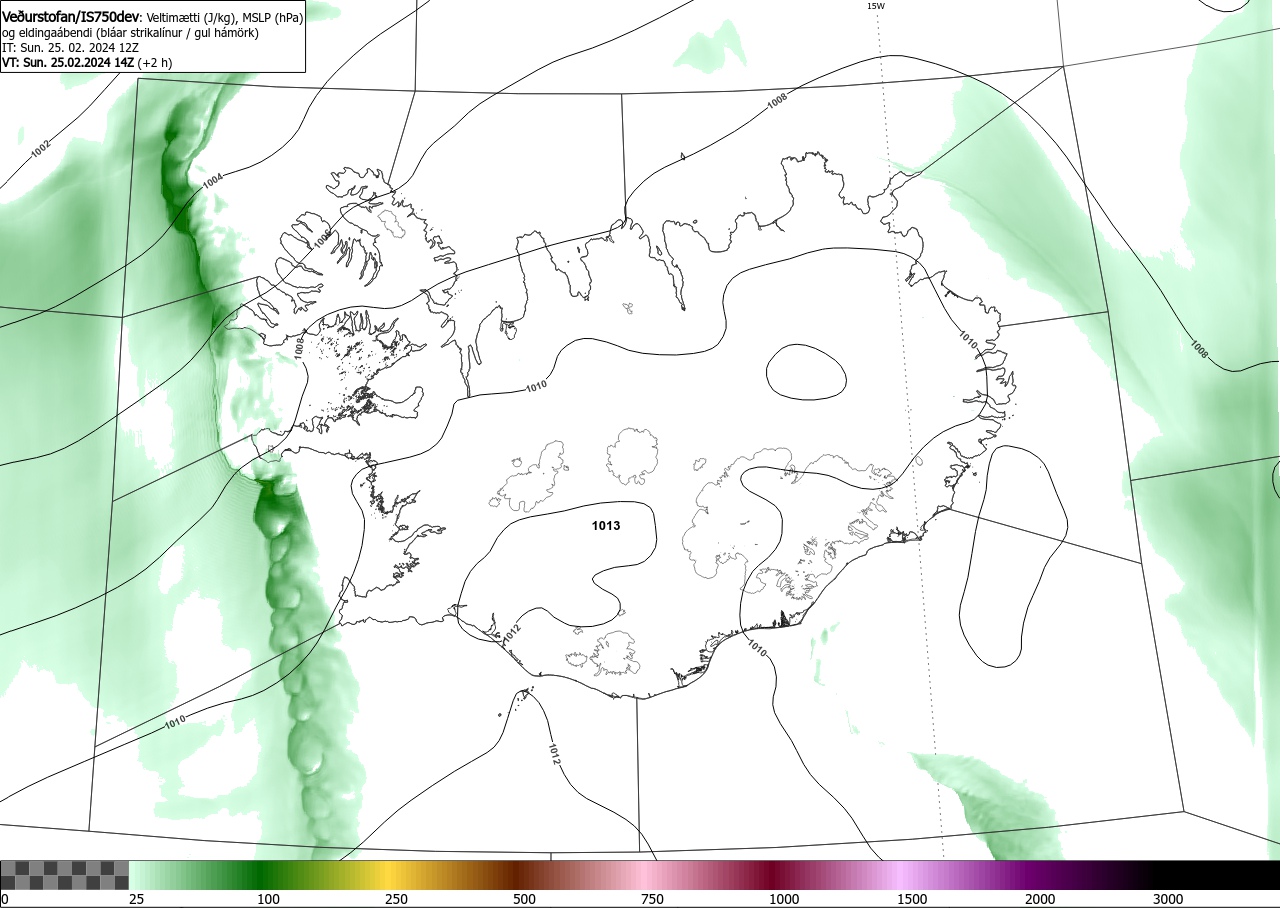This screenshot has width=1280, height=908.
Task: Click the 1010 isobar label off the south coast
Action: [x=756, y=650]
